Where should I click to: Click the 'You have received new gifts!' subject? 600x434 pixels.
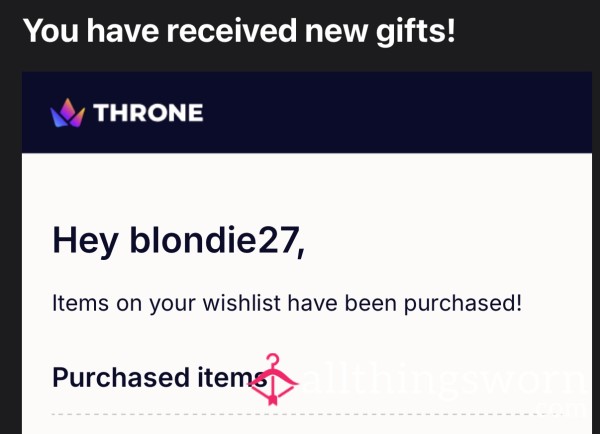pyautogui.click(x=240, y=31)
